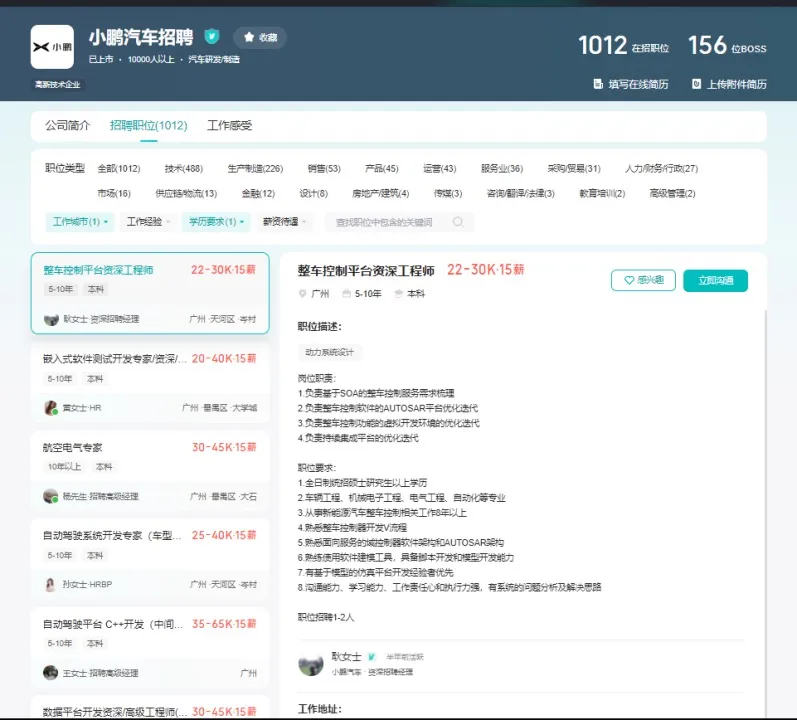Select 嵌入式软件测试开发专家 job card
This screenshot has height=720, width=797.
150,382
